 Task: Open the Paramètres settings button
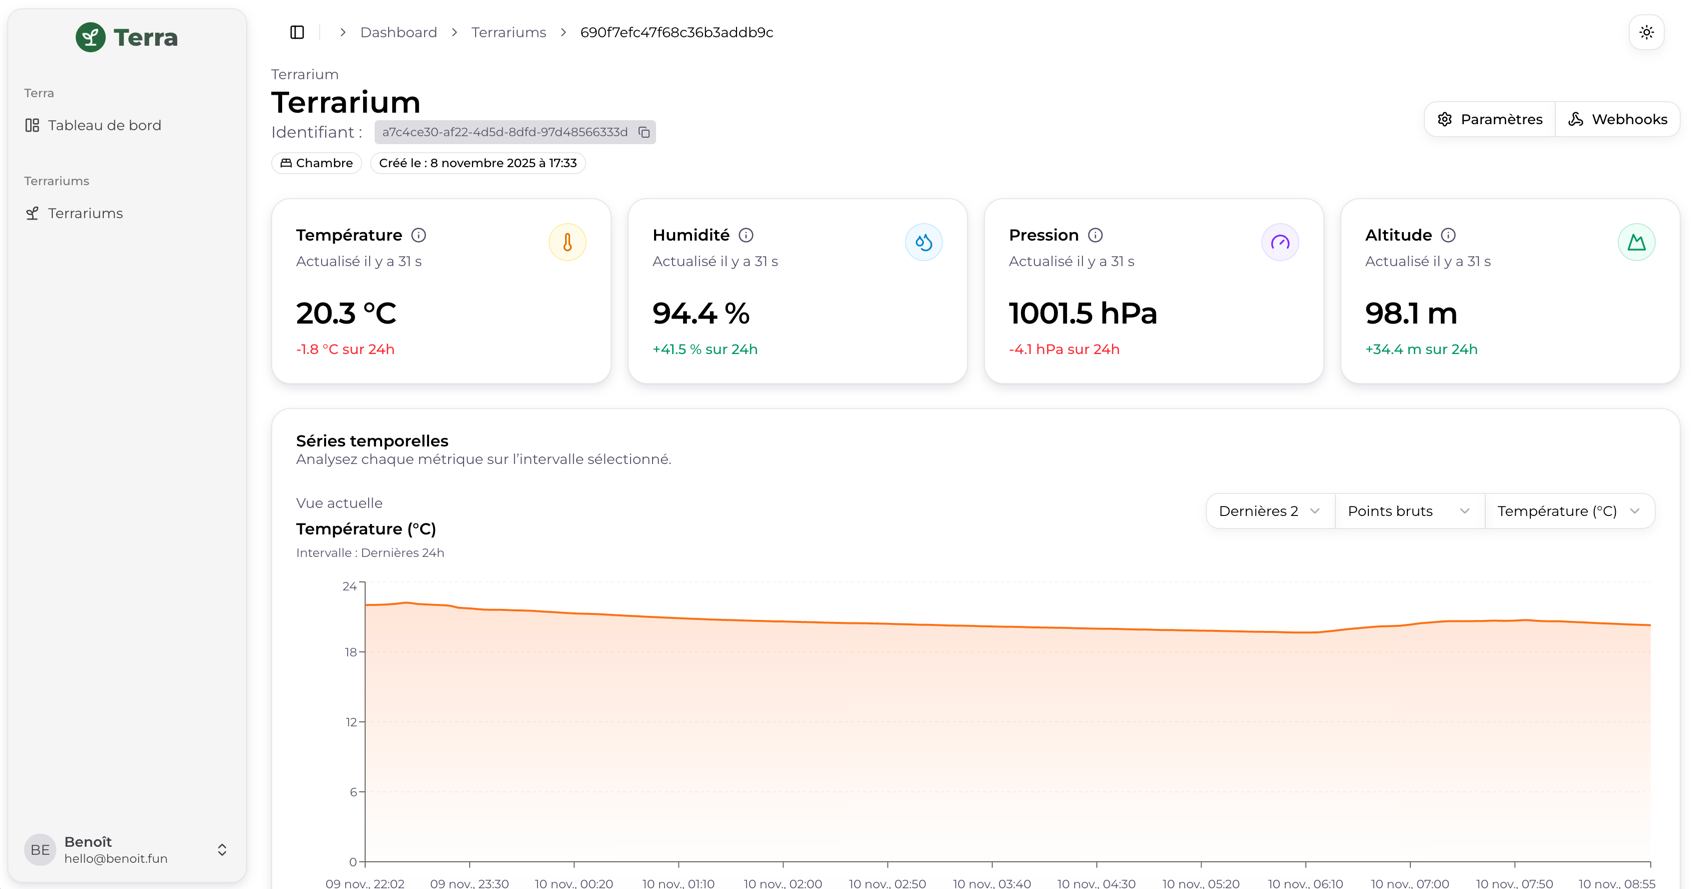point(1489,119)
